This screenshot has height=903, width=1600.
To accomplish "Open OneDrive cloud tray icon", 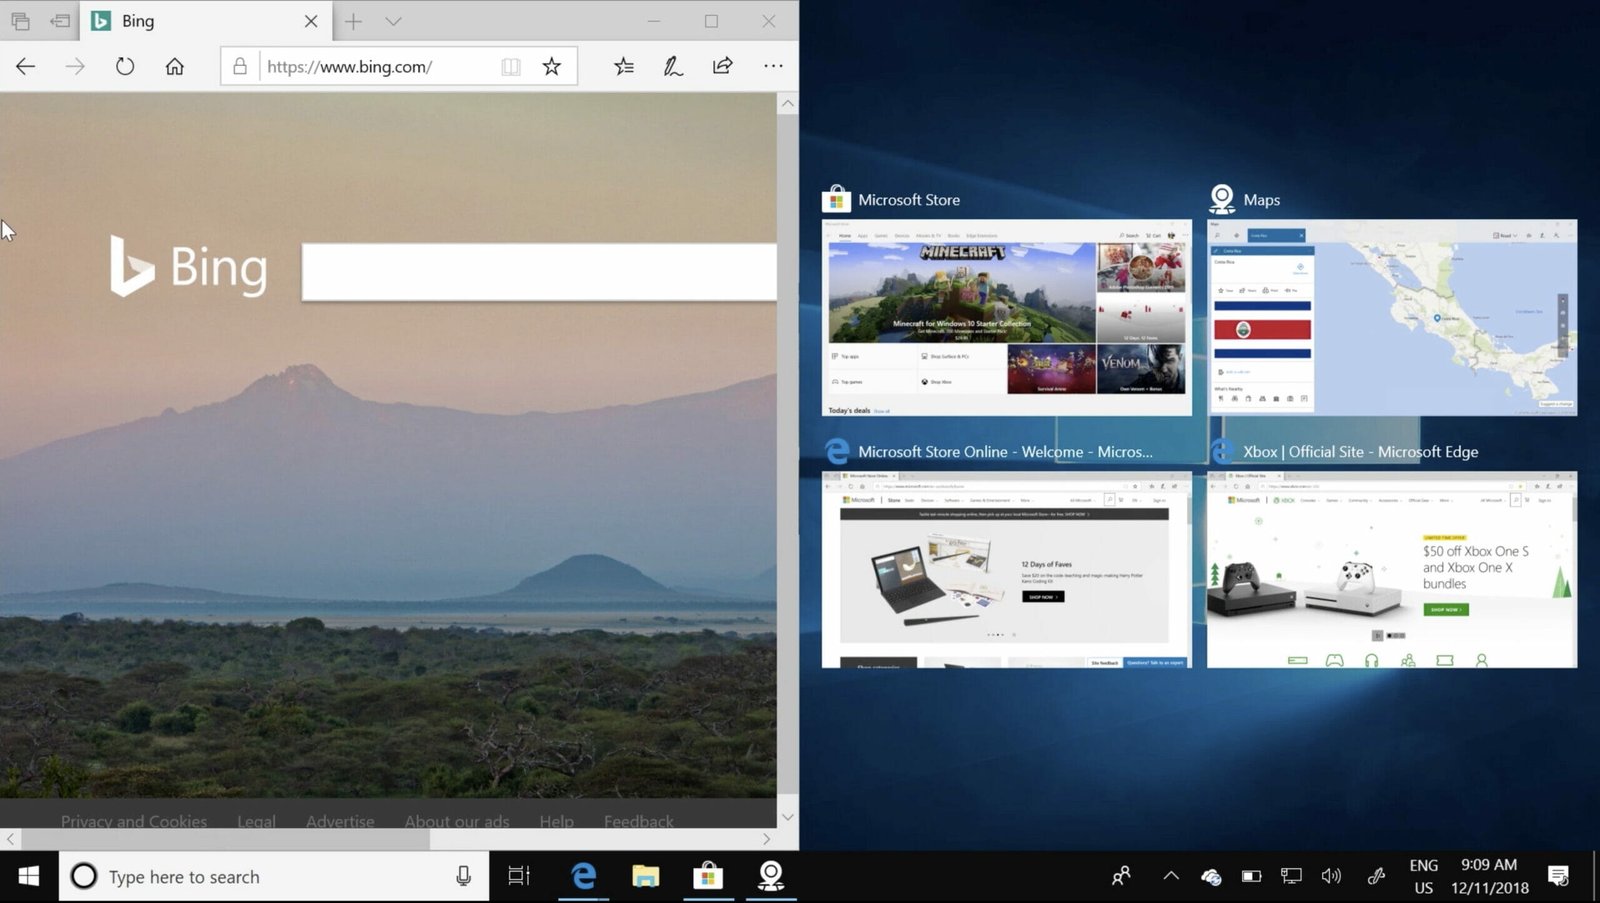I will point(1211,877).
